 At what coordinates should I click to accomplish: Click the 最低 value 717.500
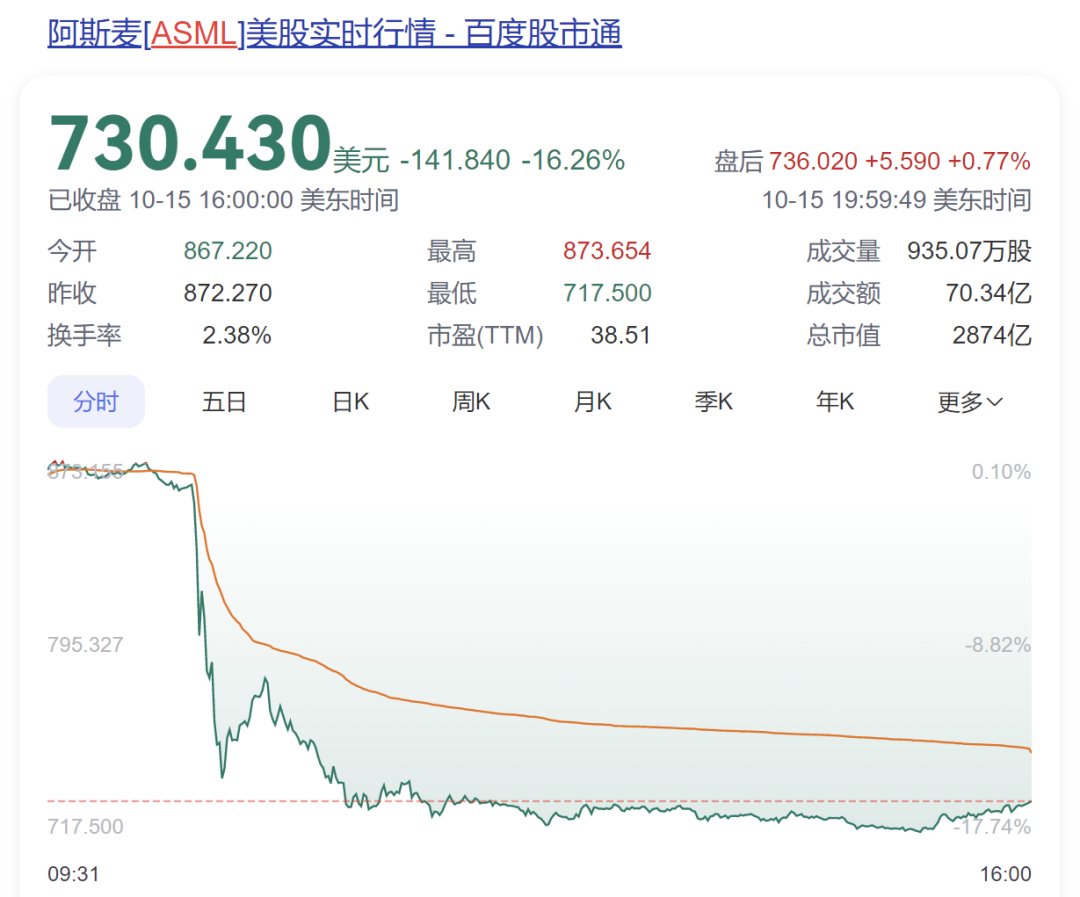pyautogui.click(x=607, y=293)
